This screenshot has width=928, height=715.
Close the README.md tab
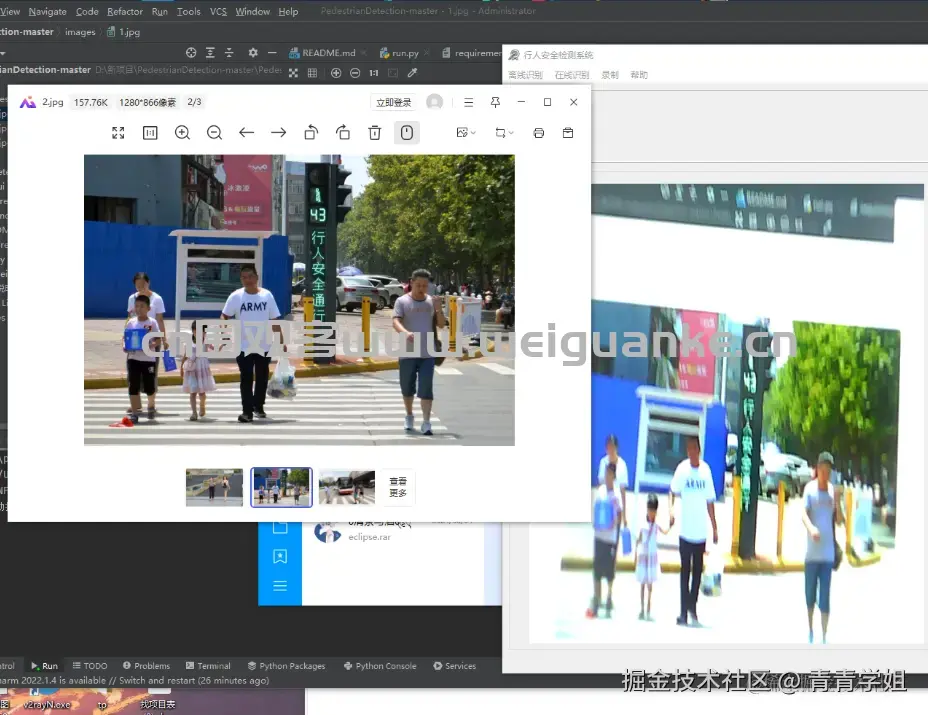364,53
